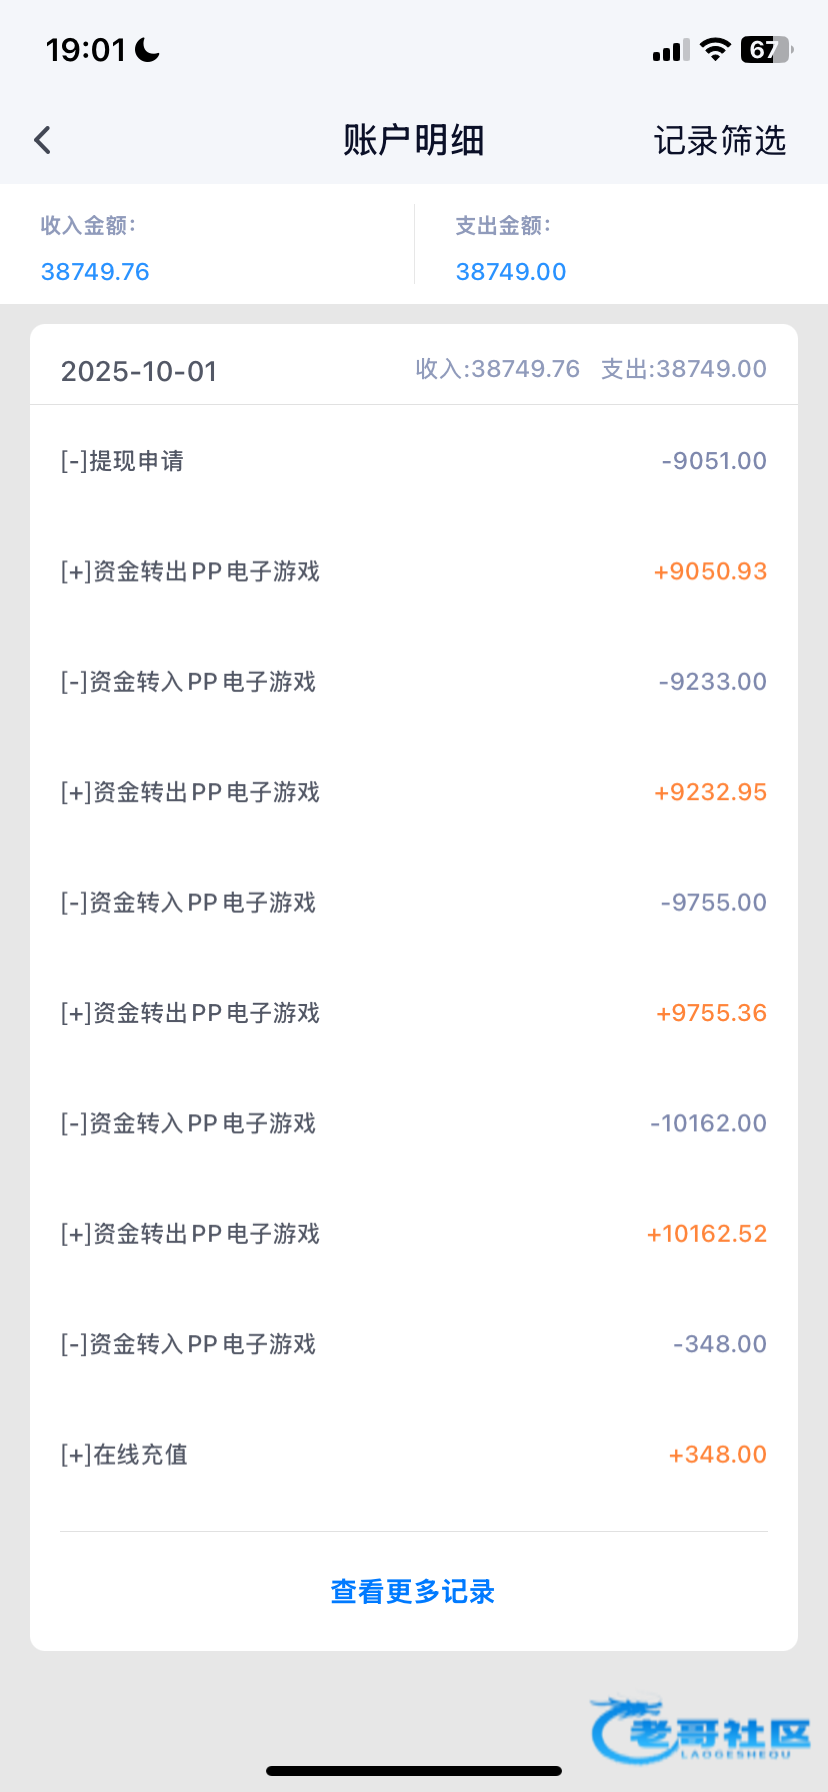Tap the cellular signal bars icon
Viewport: 828px width, 1792px height.
coord(670,51)
